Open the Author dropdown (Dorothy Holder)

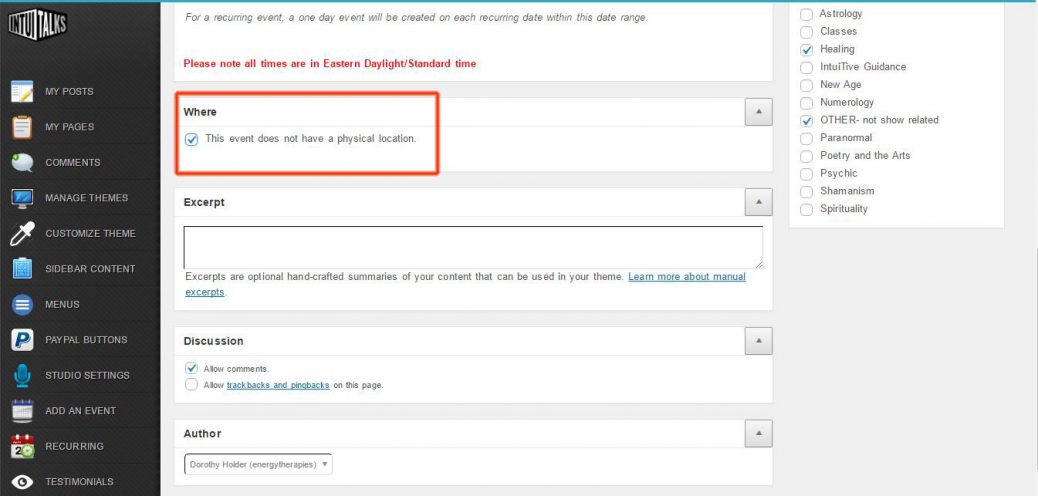tap(258, 464)
